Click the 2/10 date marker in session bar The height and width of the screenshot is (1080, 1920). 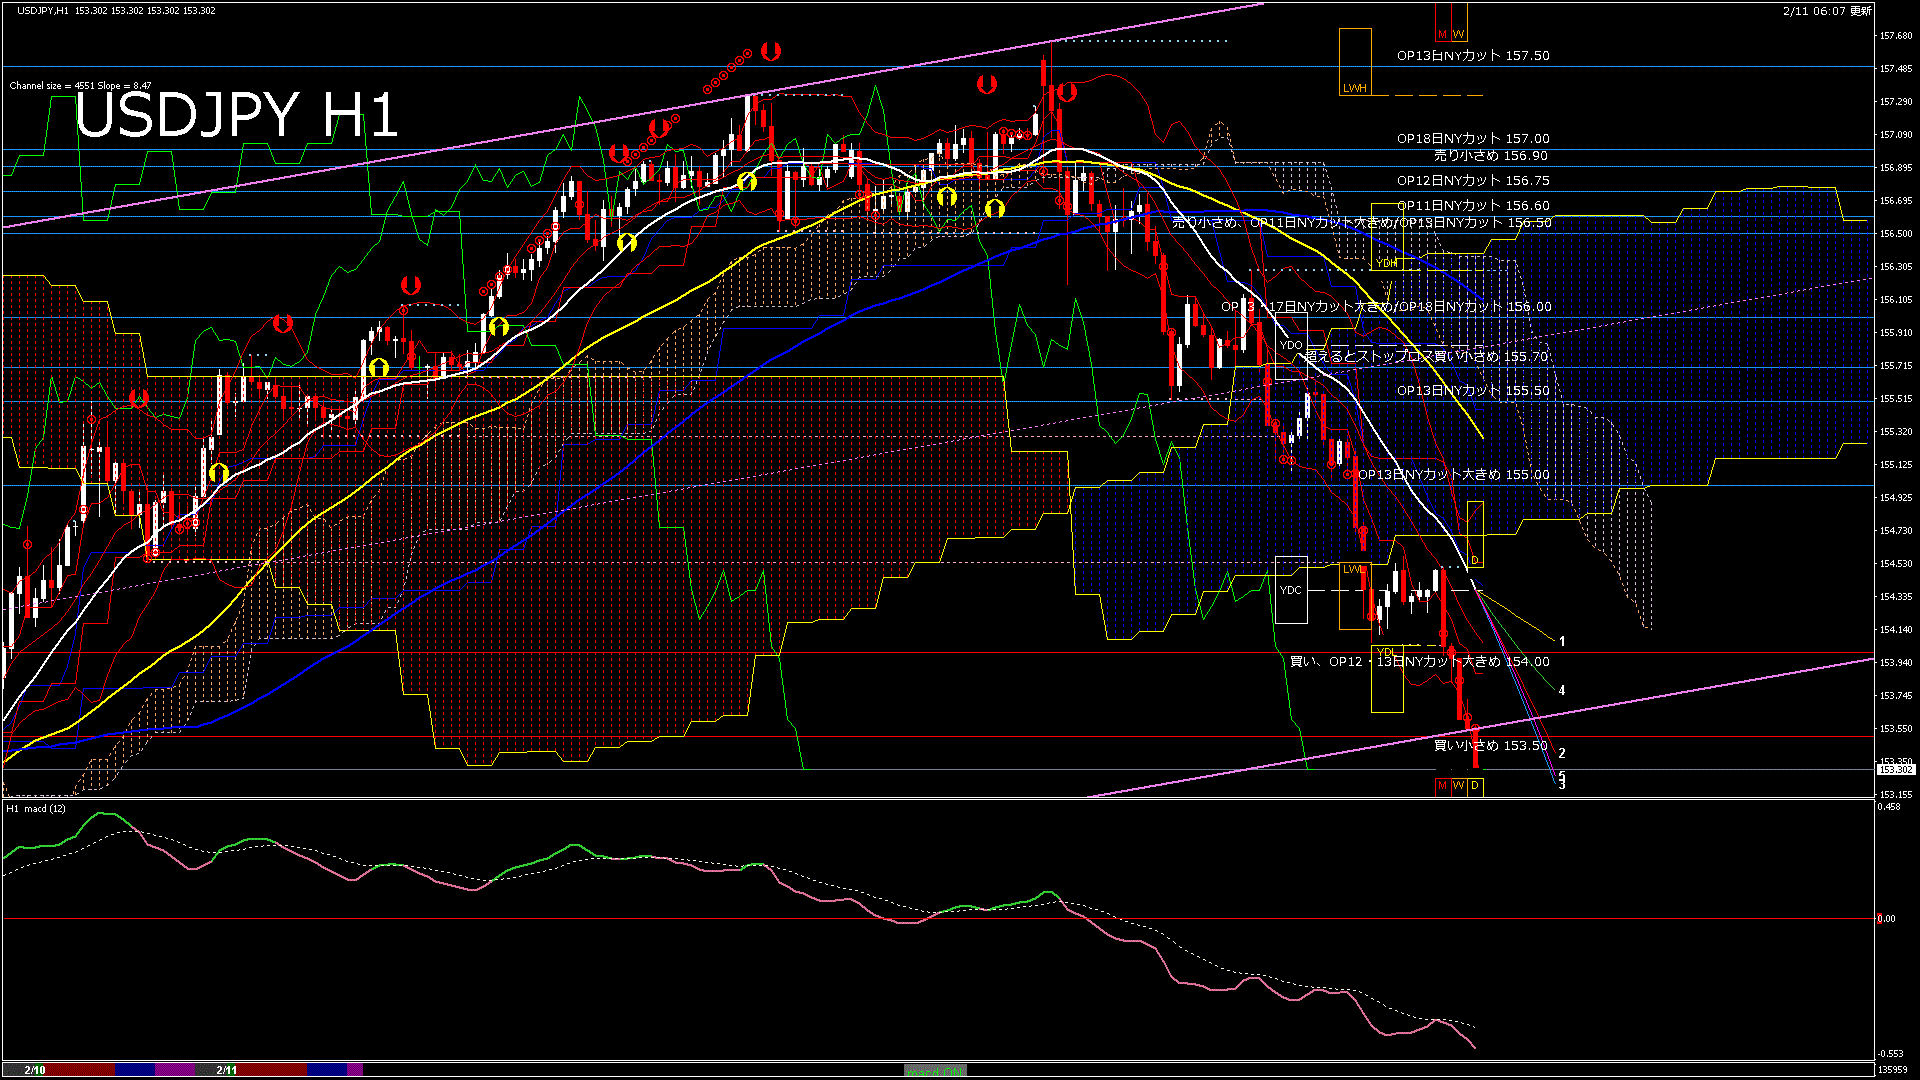click(35, 1070)
